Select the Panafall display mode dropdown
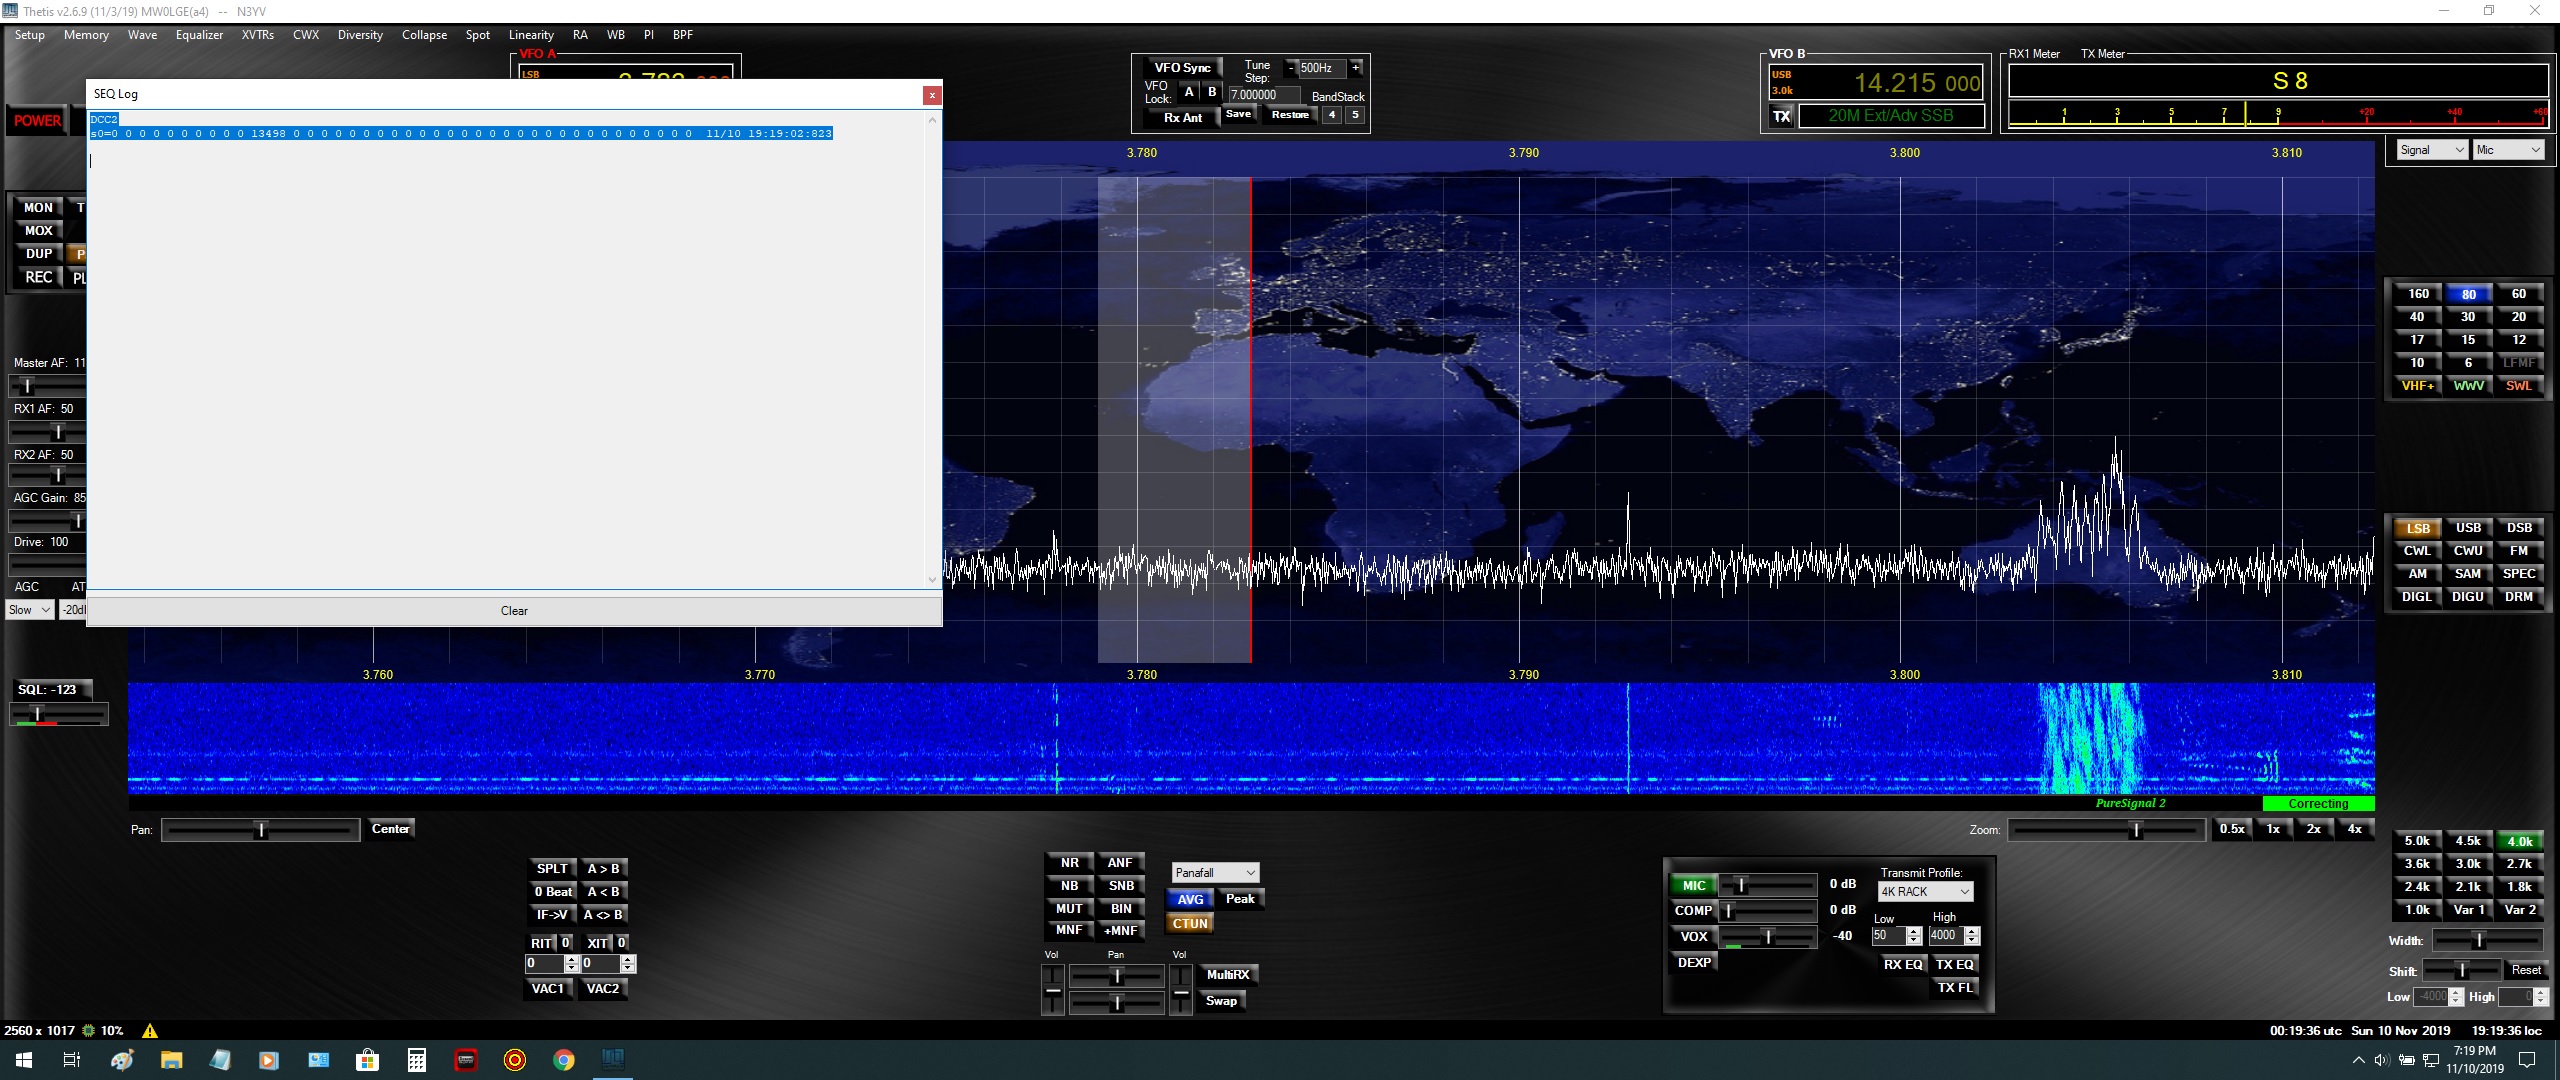 point(1216,871)
